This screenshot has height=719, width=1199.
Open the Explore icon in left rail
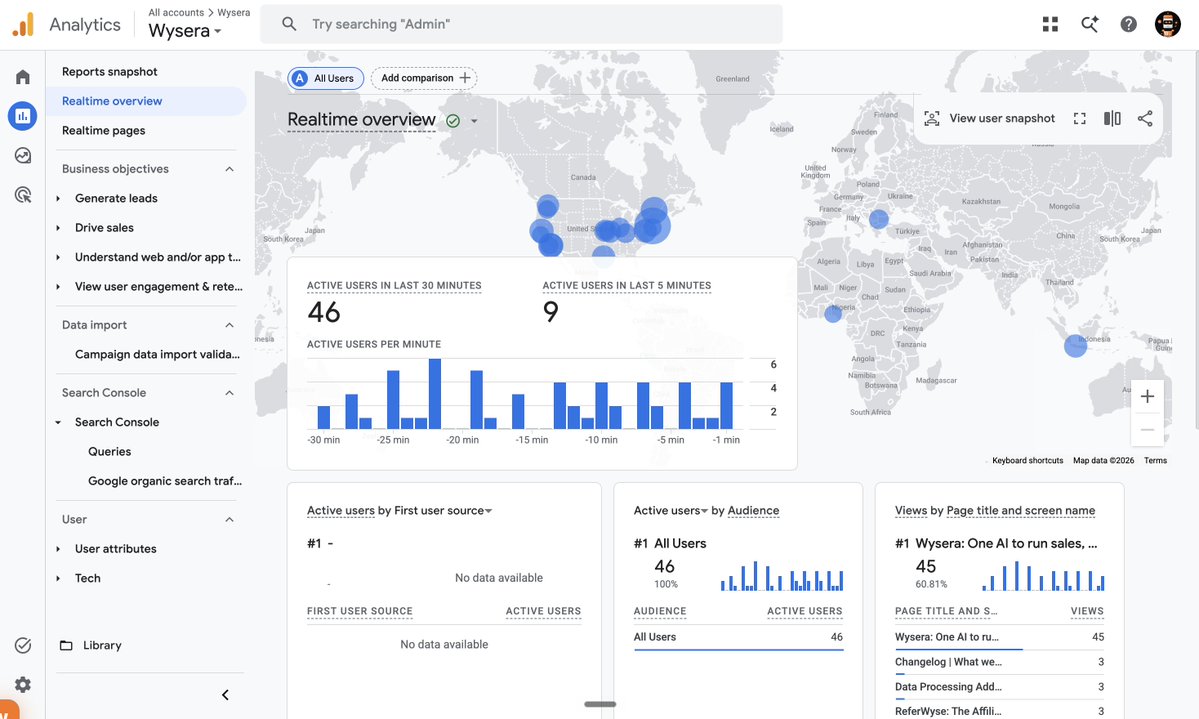[x=22, y=155]
